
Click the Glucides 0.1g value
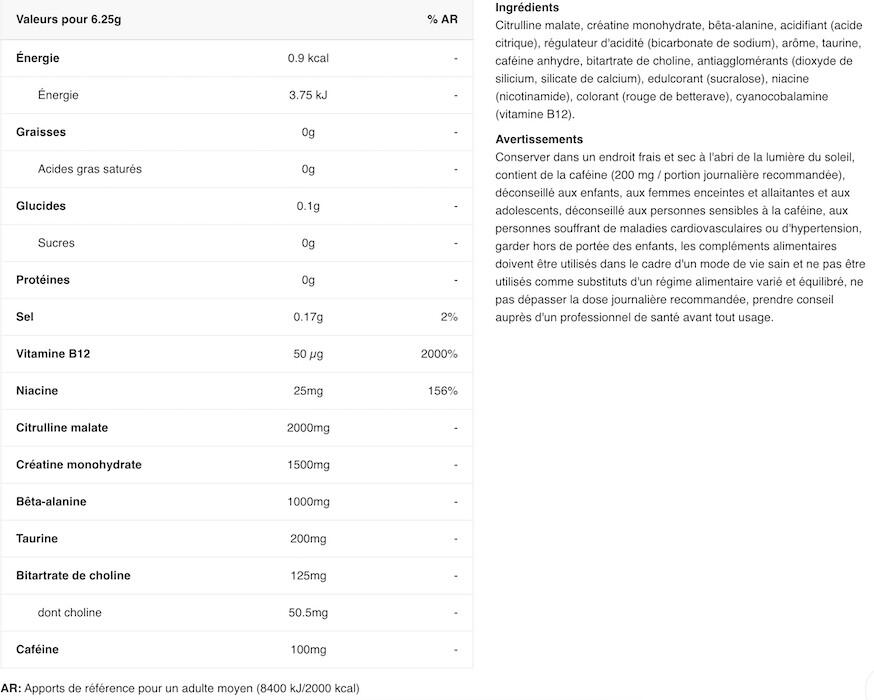click(x=308, y=206)
